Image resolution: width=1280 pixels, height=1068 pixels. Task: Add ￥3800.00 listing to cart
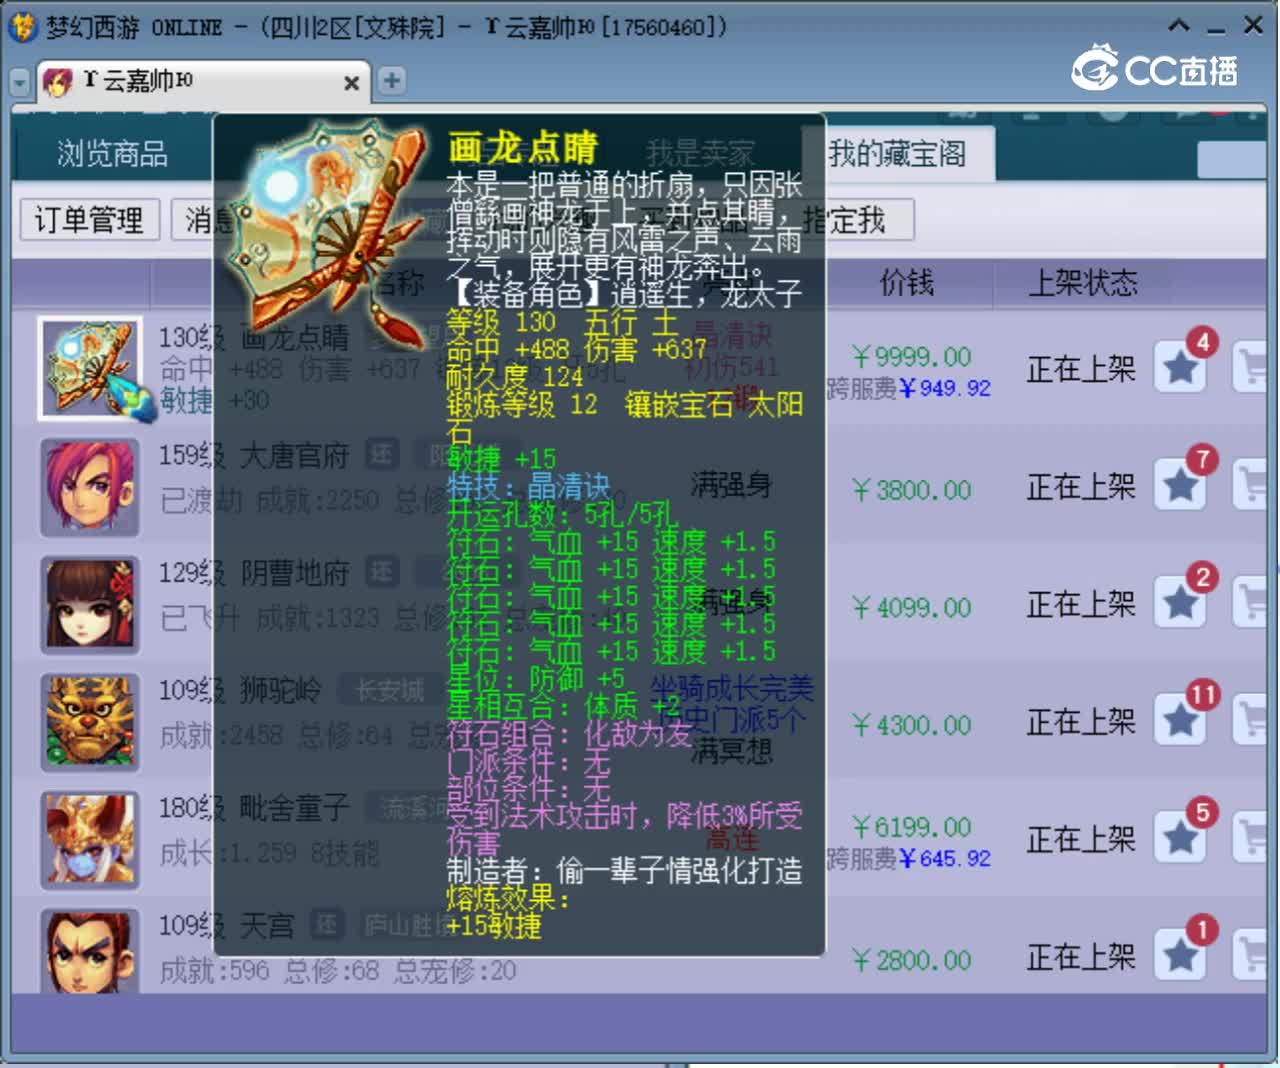(1252, 485)
